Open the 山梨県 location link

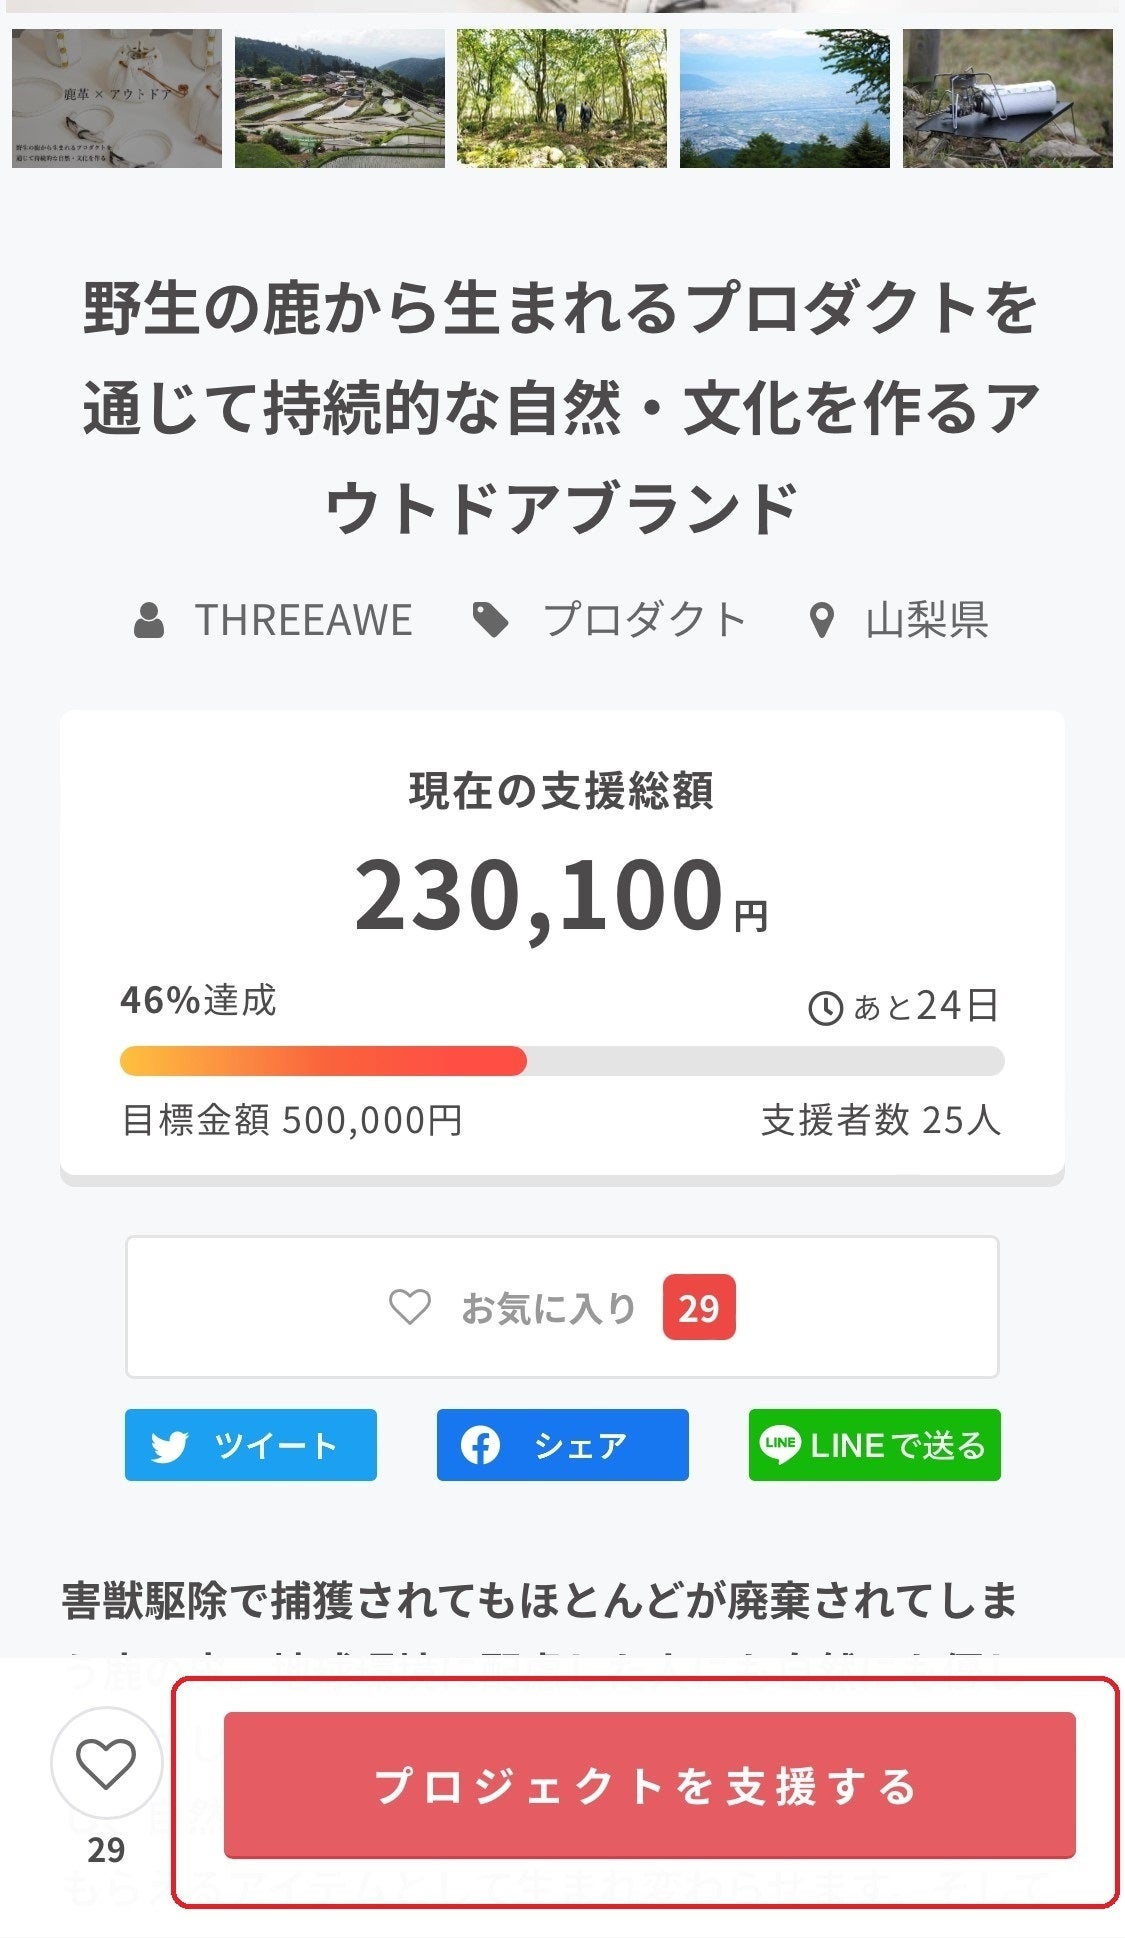pyautogui.click(x=926, y=620)
